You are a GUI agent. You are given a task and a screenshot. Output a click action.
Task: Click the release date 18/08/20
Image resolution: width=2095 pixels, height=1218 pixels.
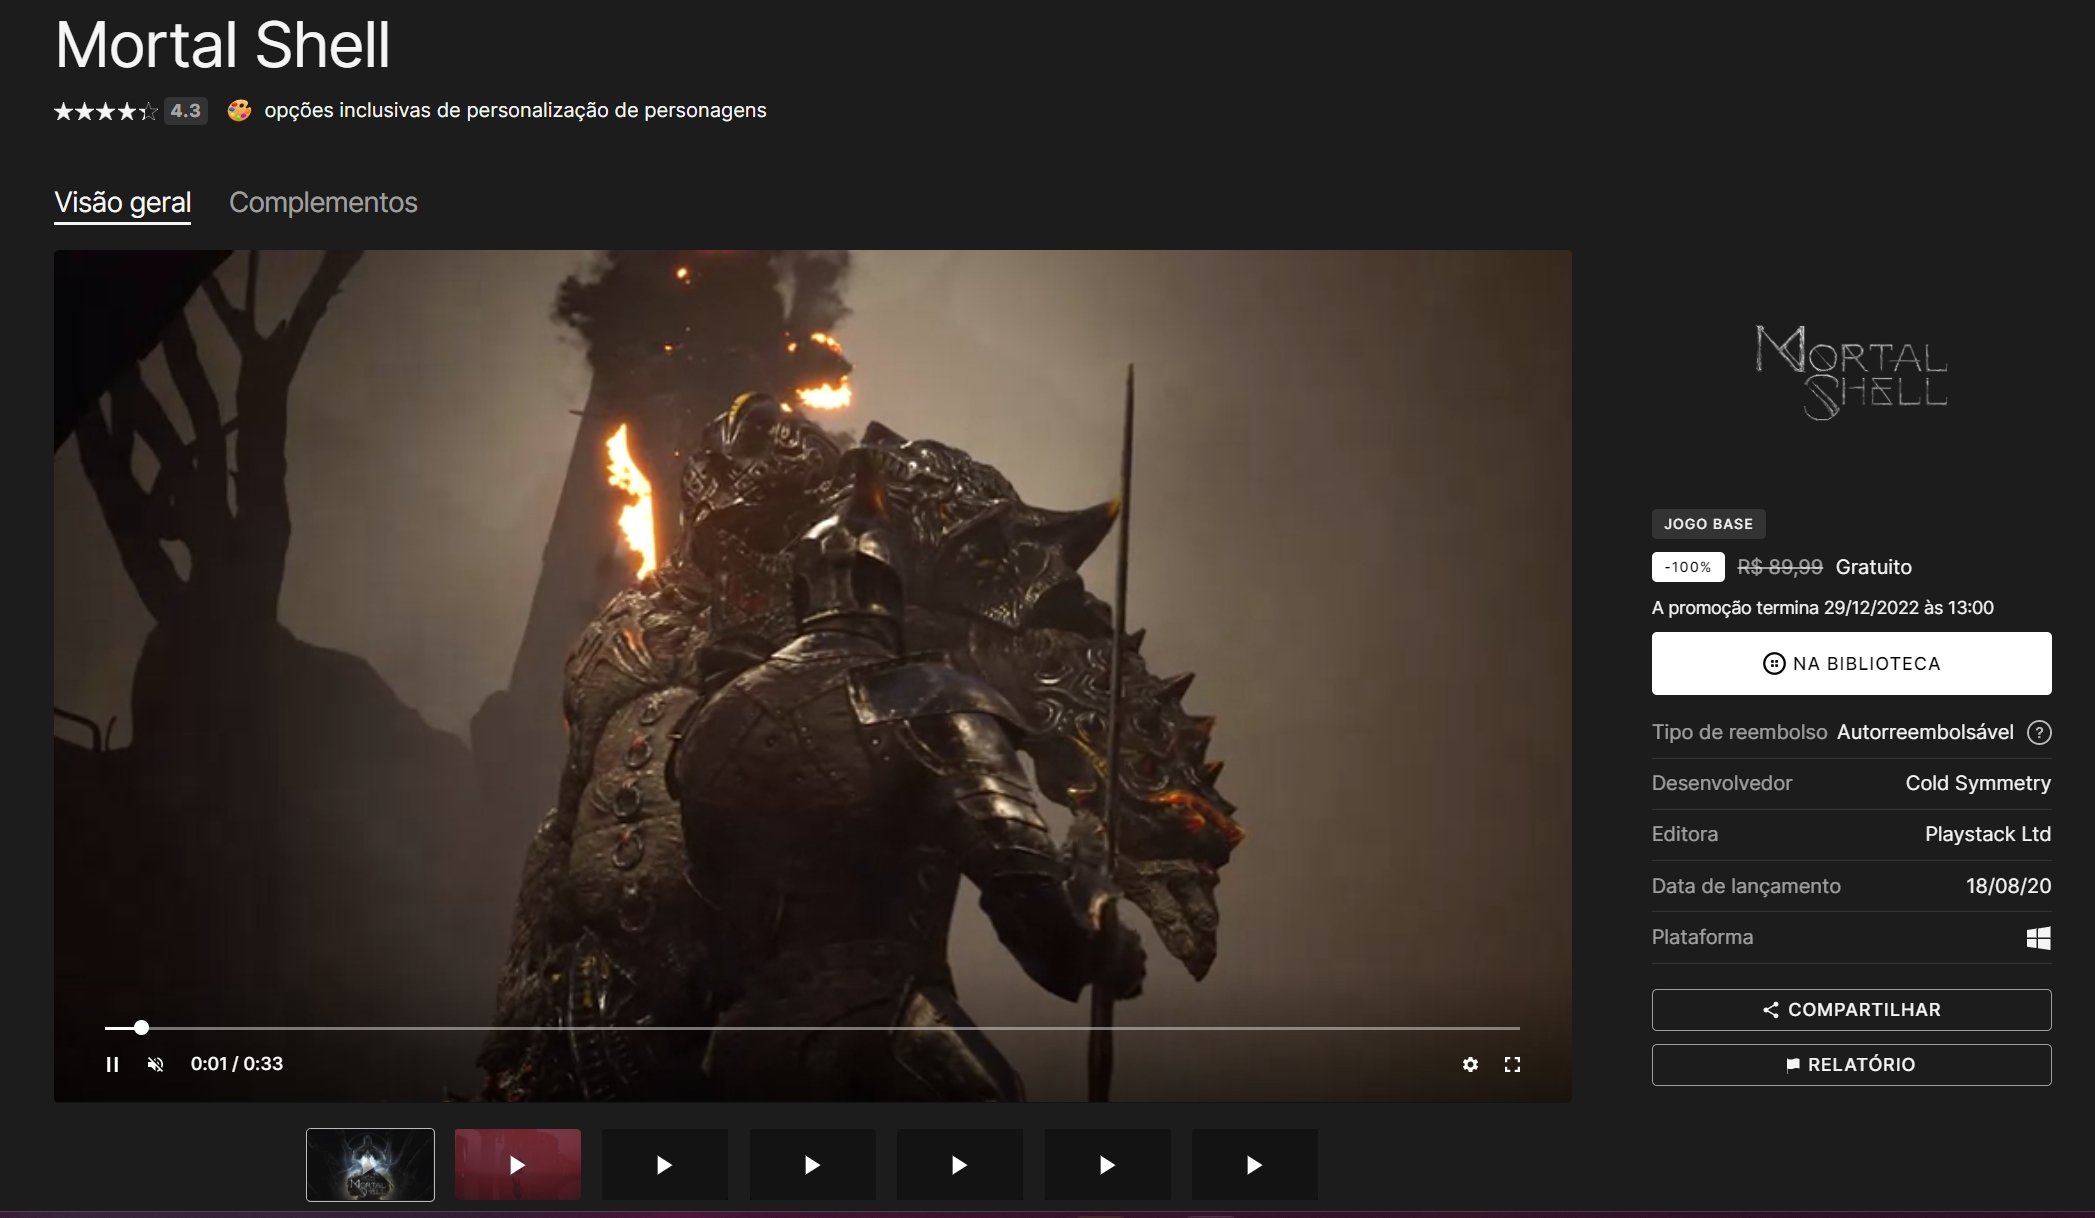pyautogui.click(x=2008, y=886)
